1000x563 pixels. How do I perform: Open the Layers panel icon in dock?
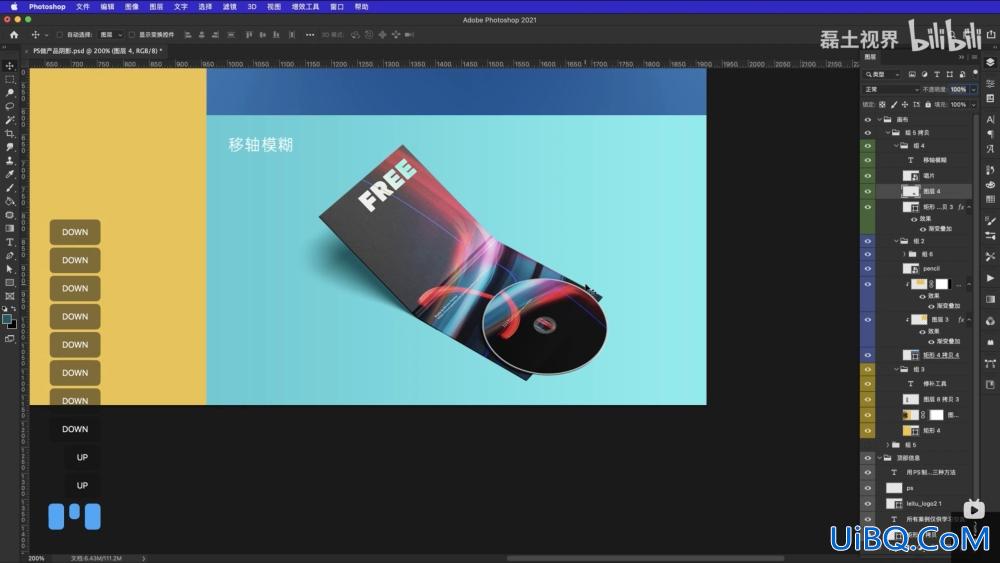tap(990, 62)
